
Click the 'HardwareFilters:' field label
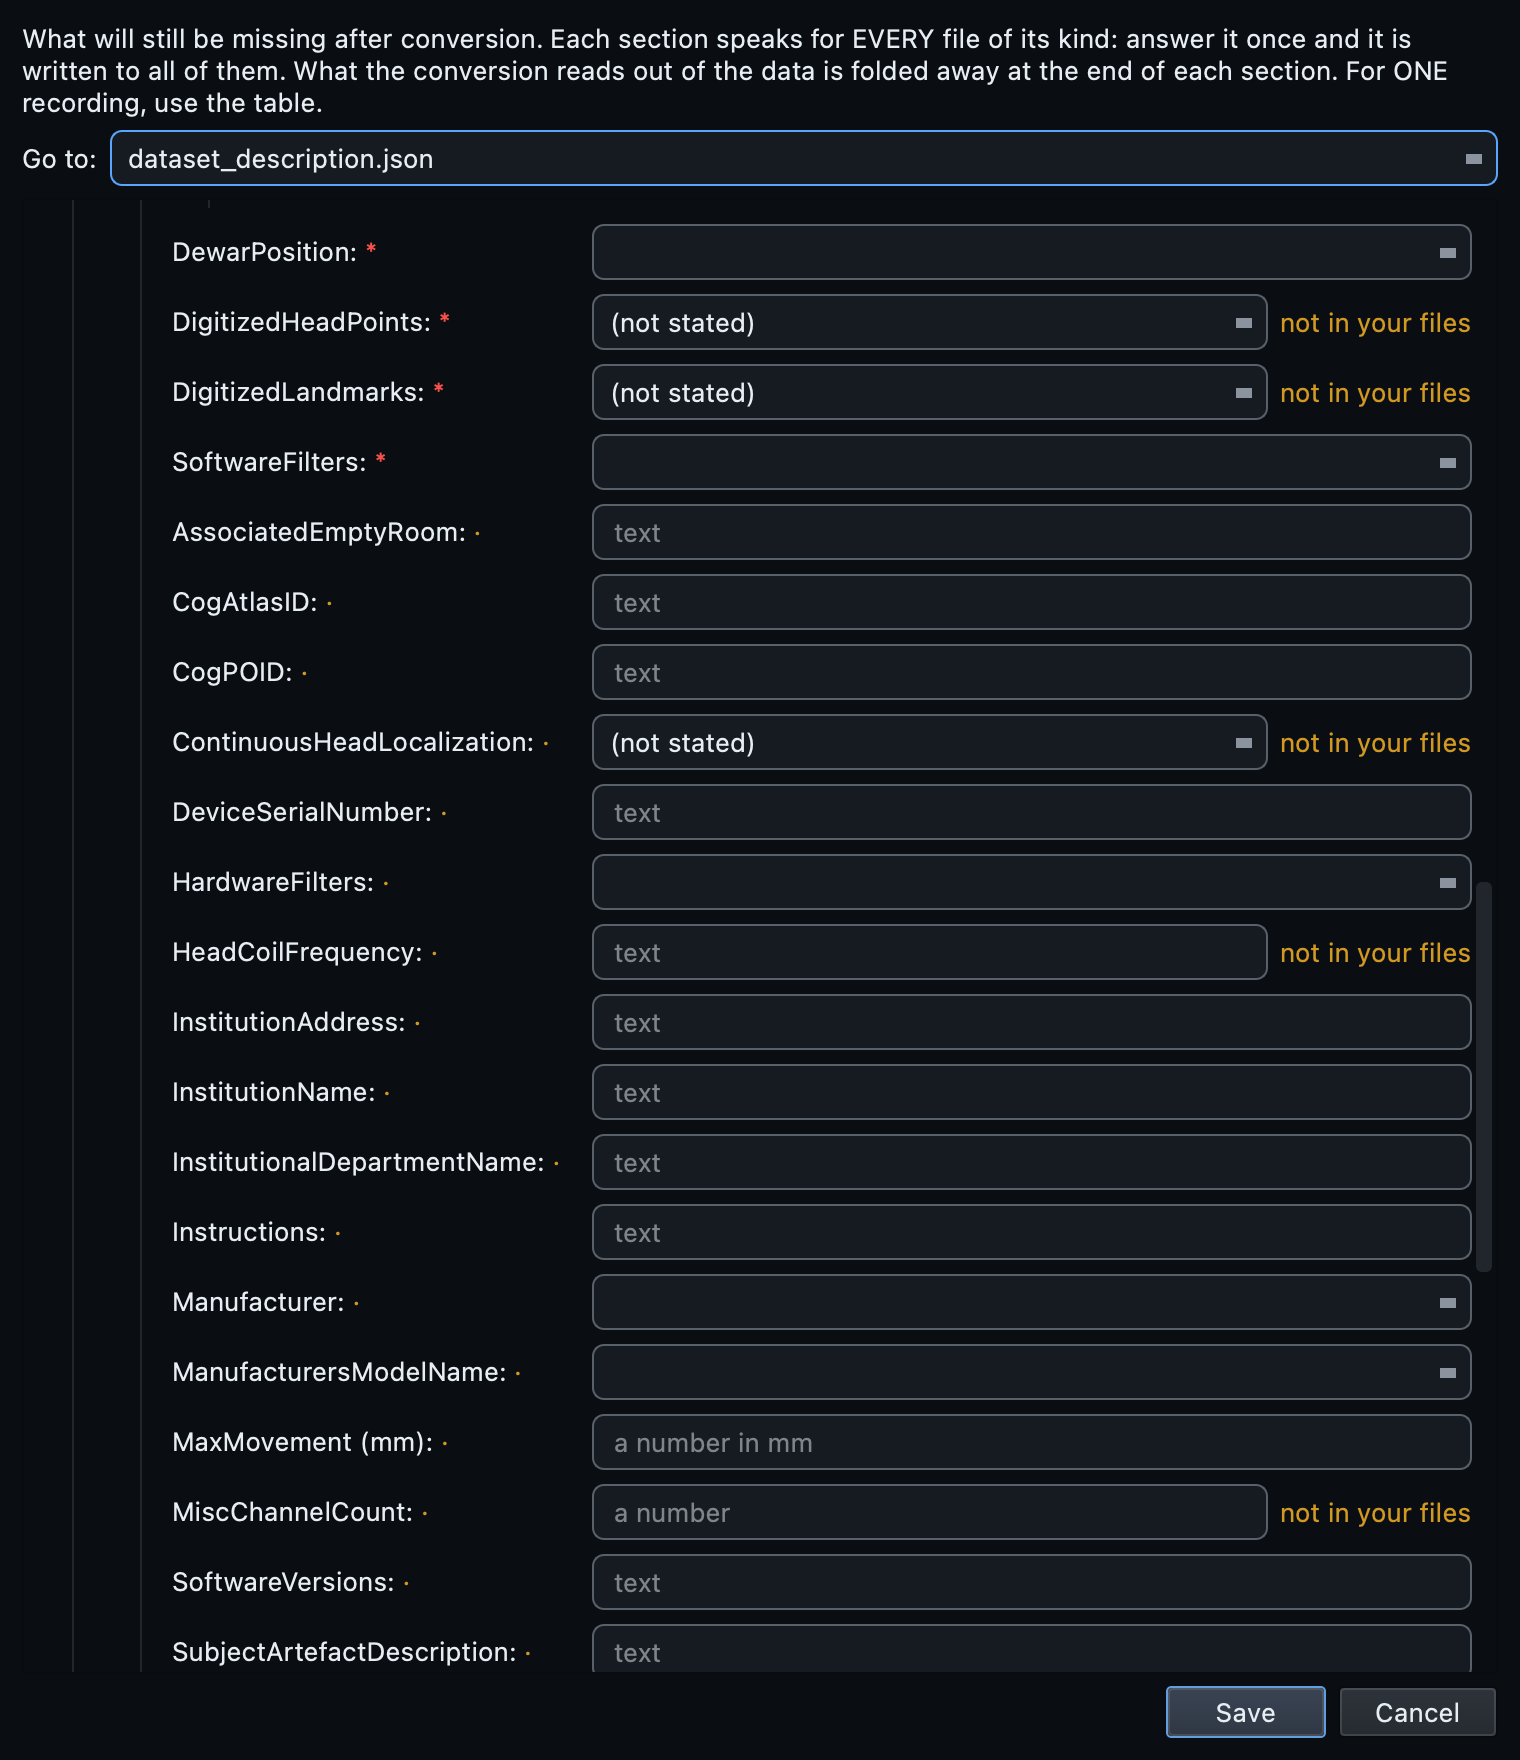coord(272,882)
